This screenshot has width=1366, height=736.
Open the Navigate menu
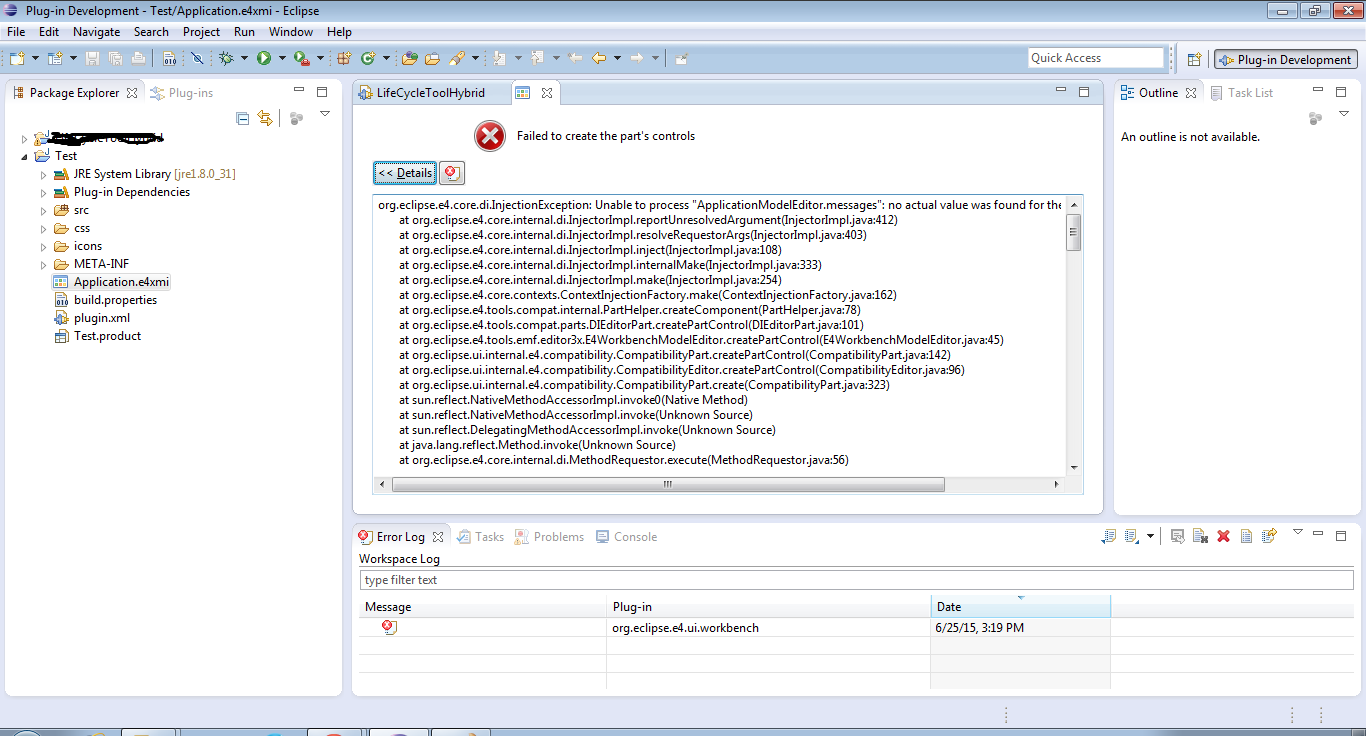tap(96, 32)
